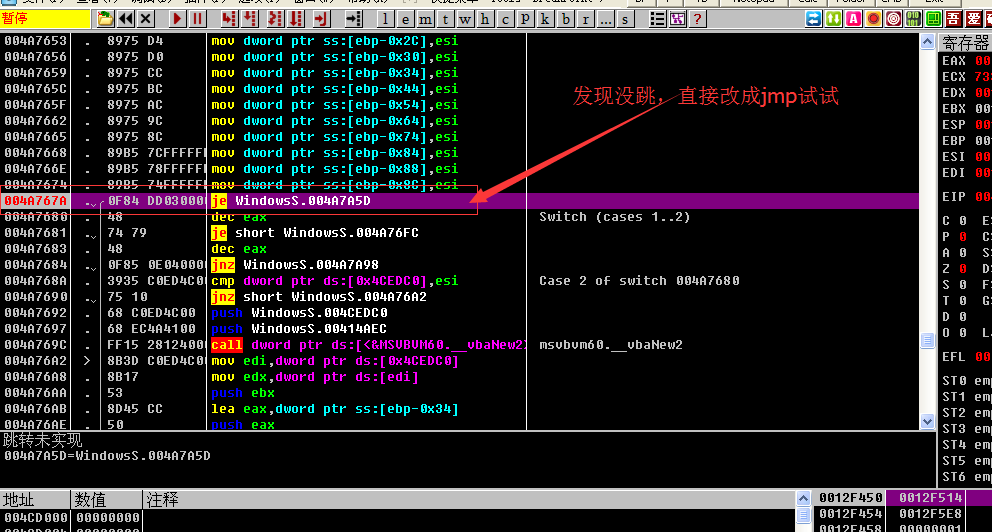Viewport: 992px width, 532px height.
Task: Select the Auxiliary flag A value
Action: [962, 252]
